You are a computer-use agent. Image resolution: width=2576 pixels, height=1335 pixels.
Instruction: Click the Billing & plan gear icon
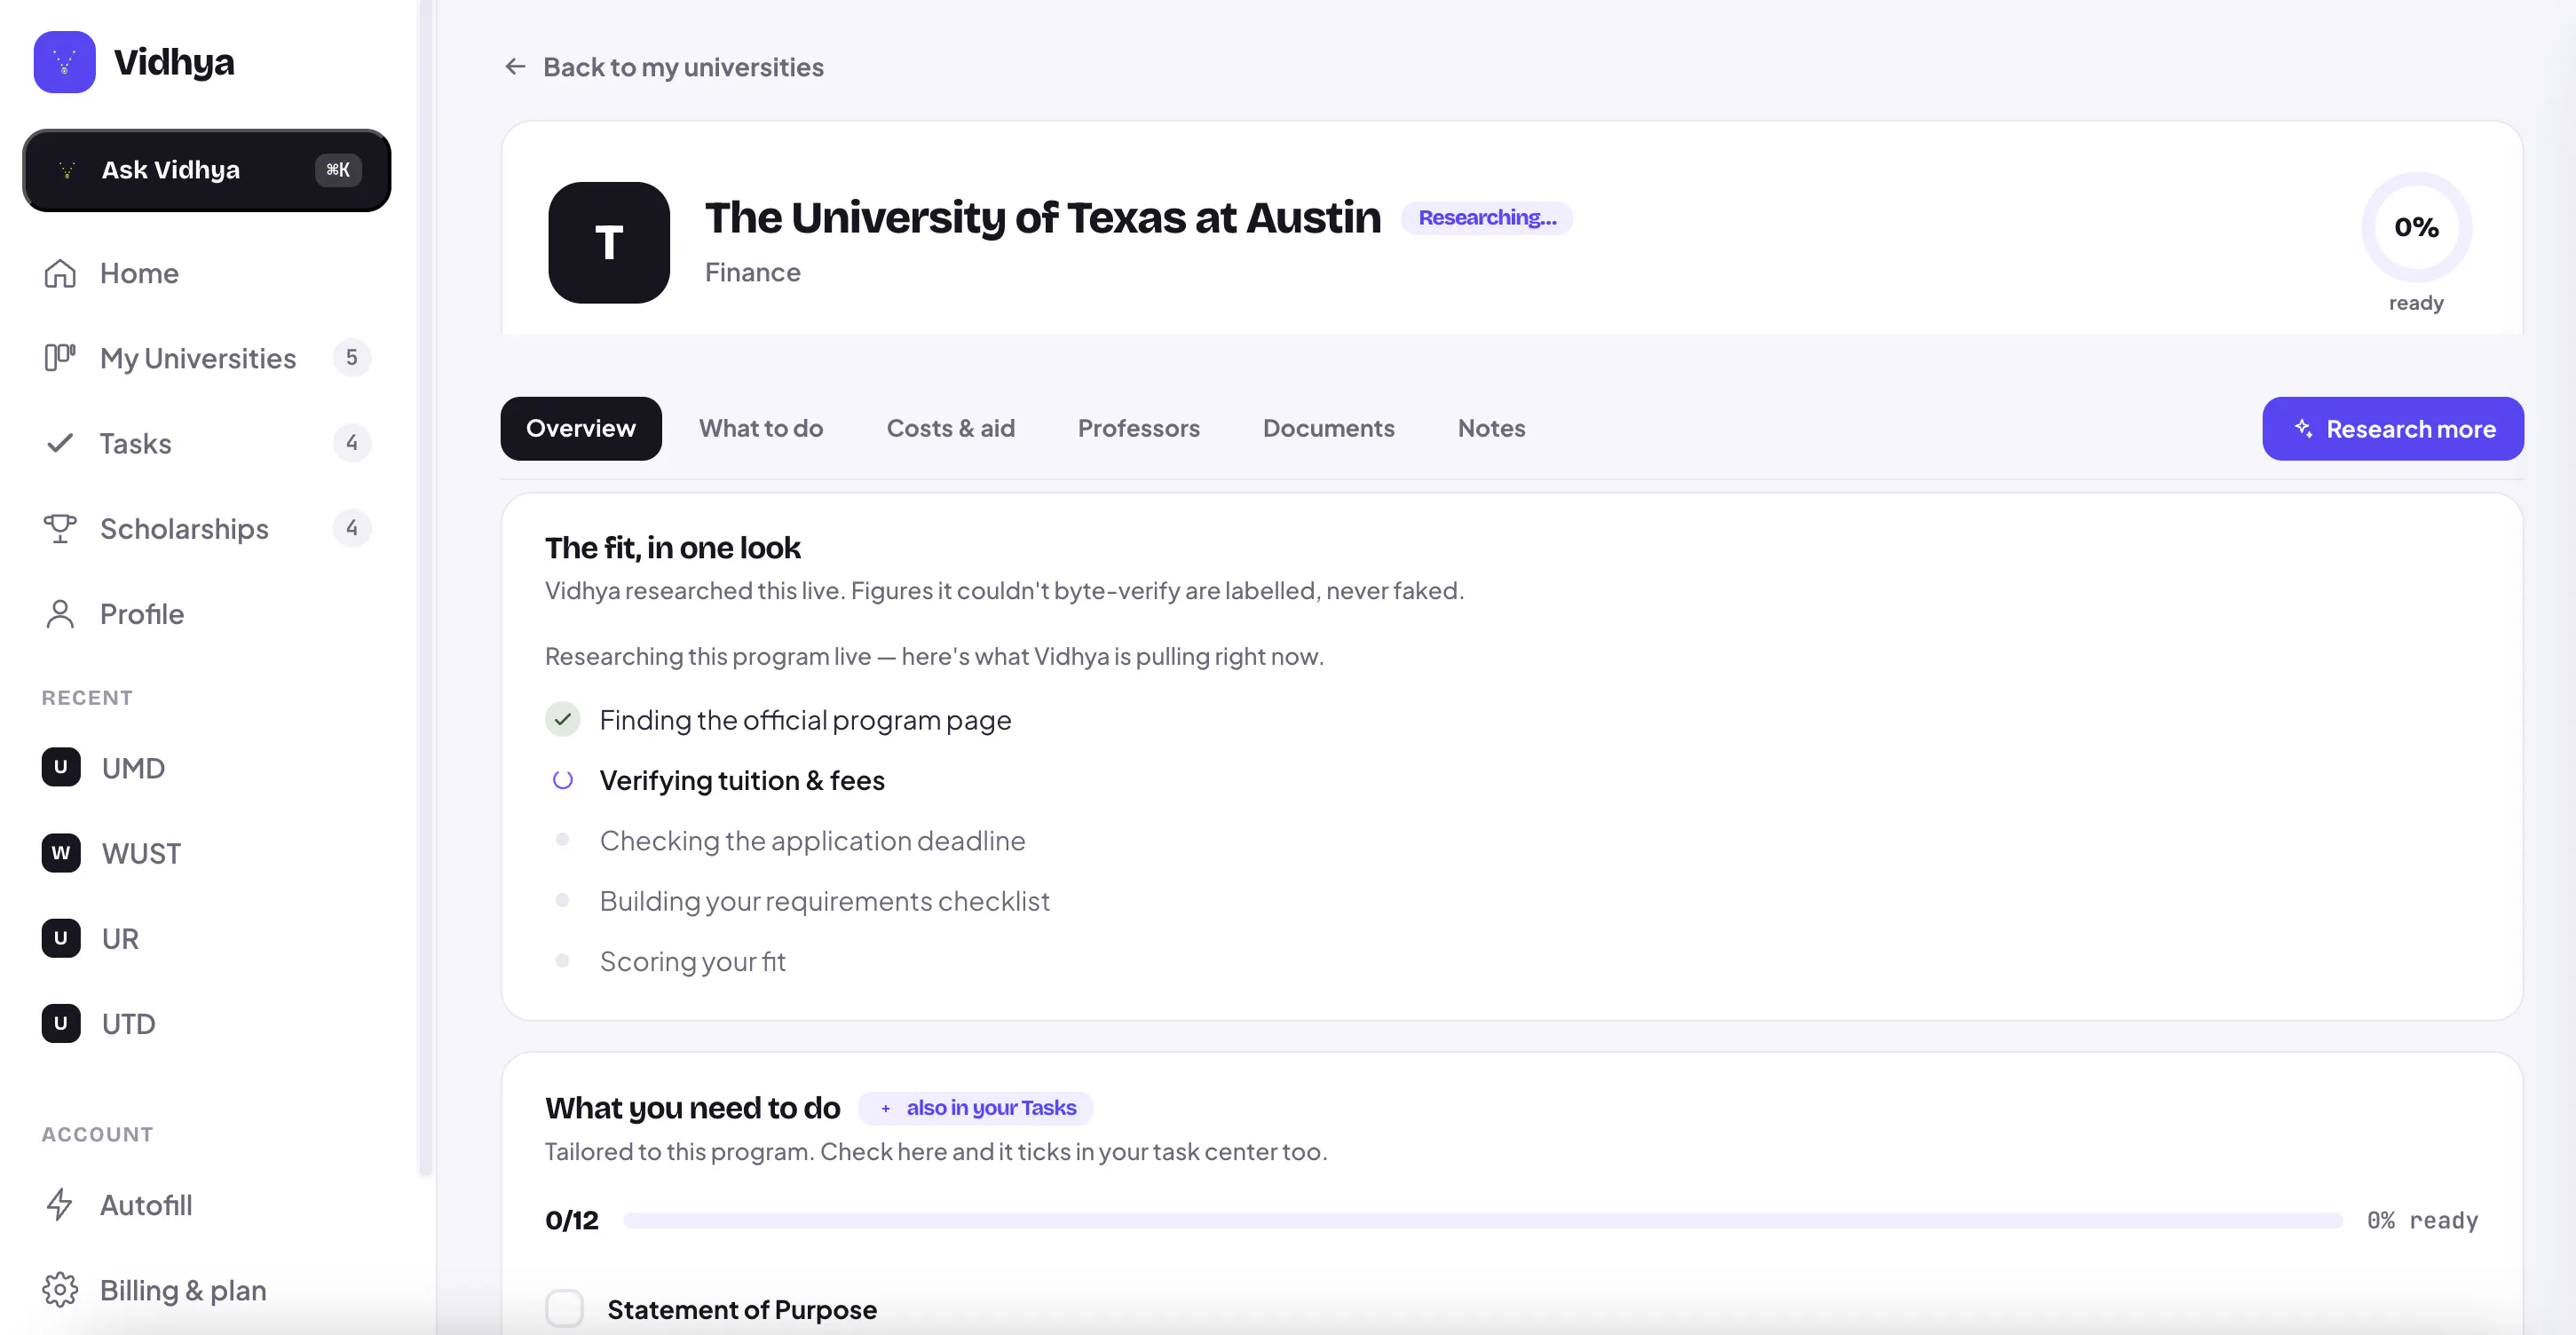(60, 1290)
